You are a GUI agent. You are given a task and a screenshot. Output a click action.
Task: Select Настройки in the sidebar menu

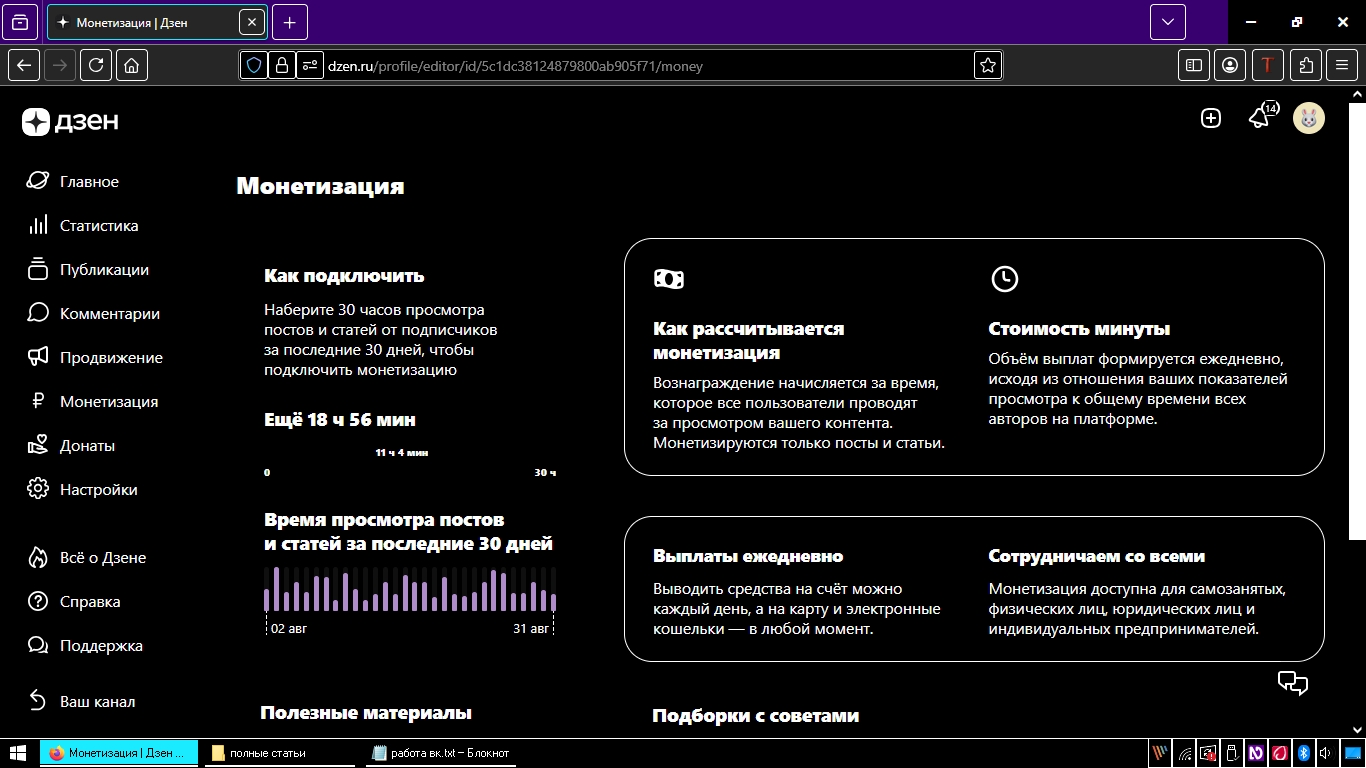click(99, 489)
